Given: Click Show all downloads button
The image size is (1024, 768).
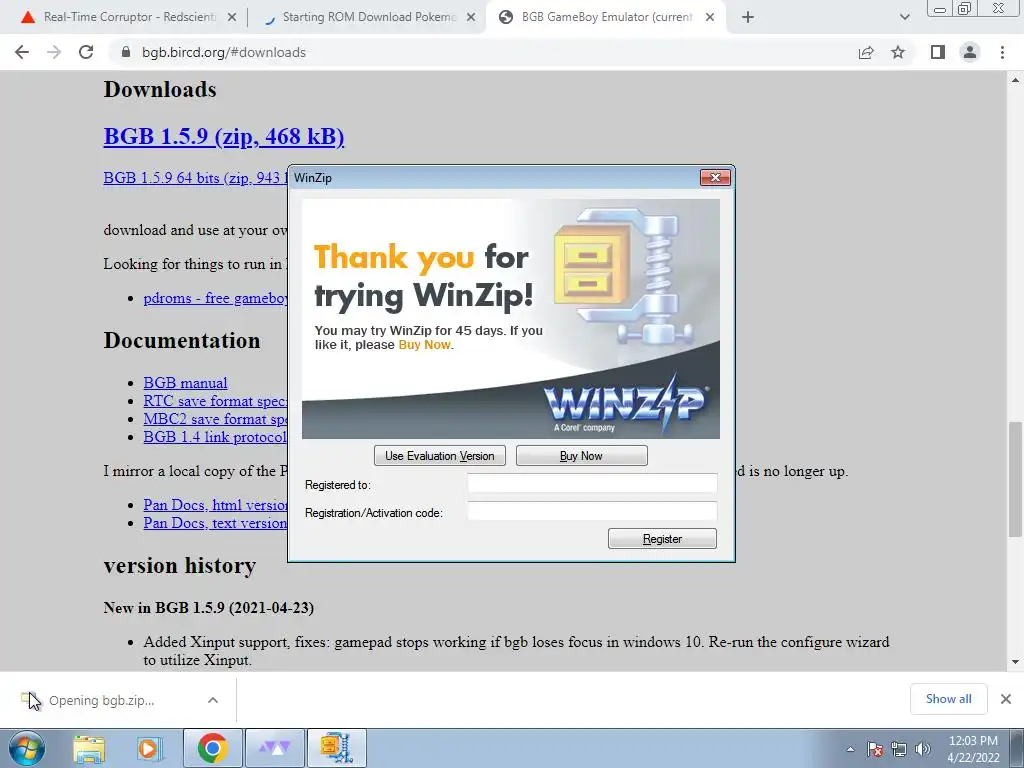Looking at the screenshot, I should (x=948, y=699).
